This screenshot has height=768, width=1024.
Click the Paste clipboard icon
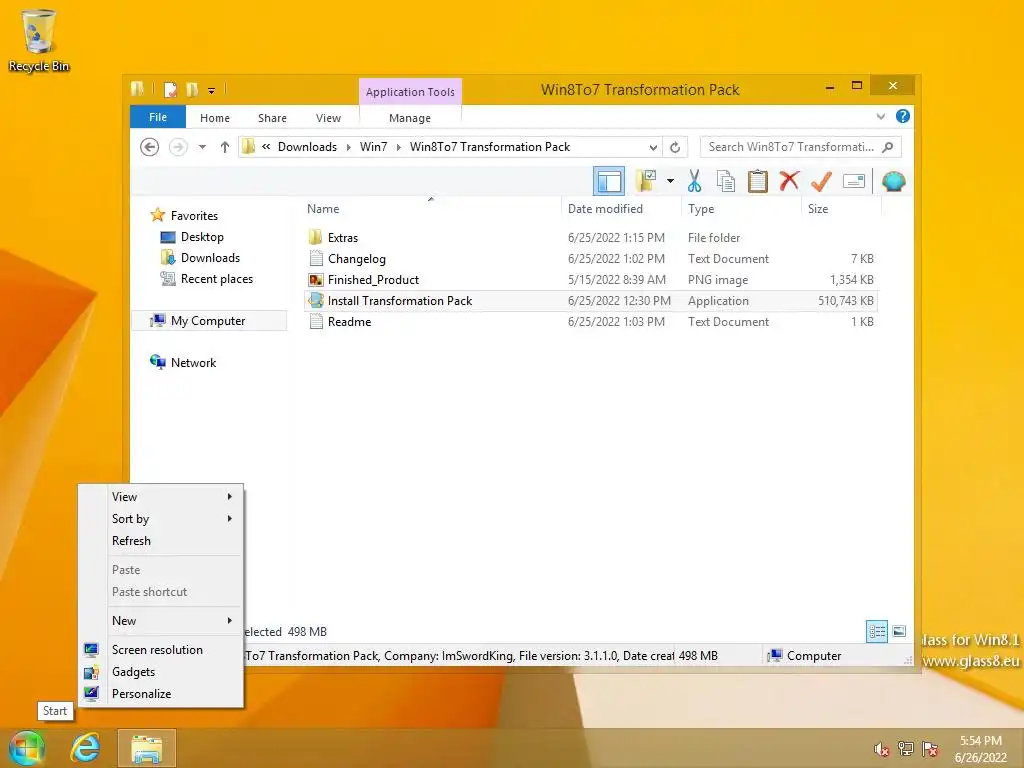(x=758, y=182)
